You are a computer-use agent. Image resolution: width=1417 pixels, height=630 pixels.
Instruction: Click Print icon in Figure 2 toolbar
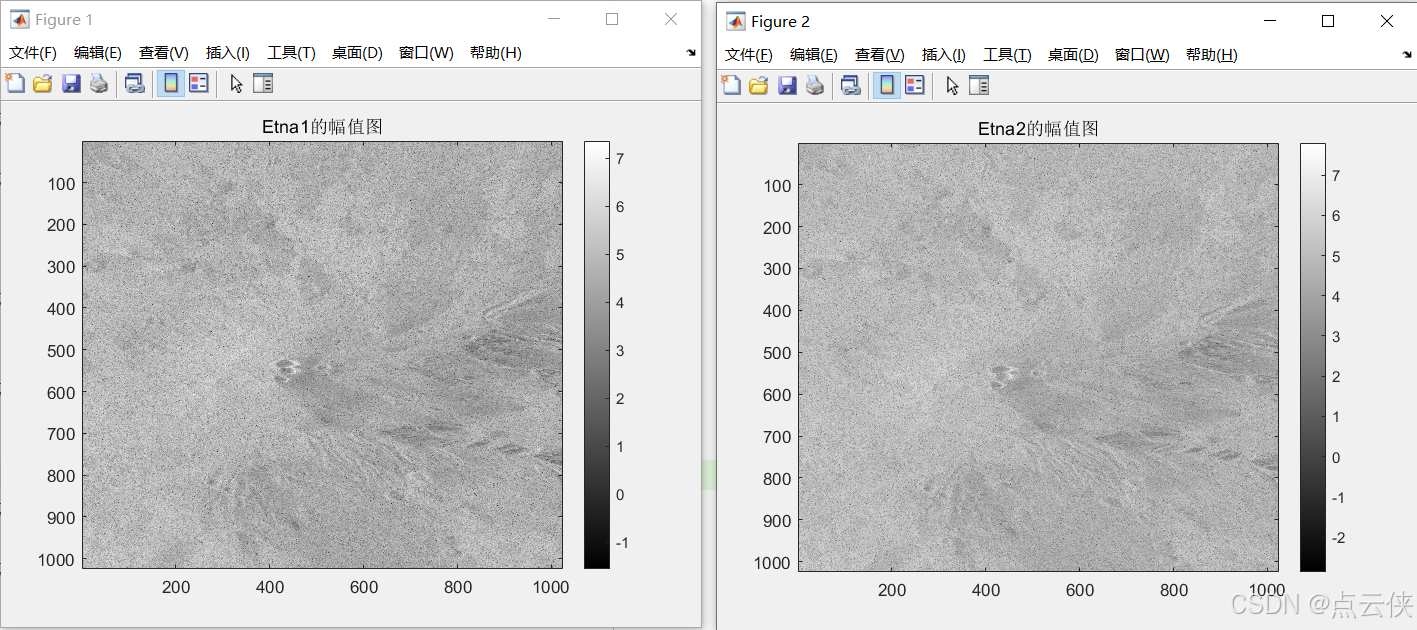point(814,86)
